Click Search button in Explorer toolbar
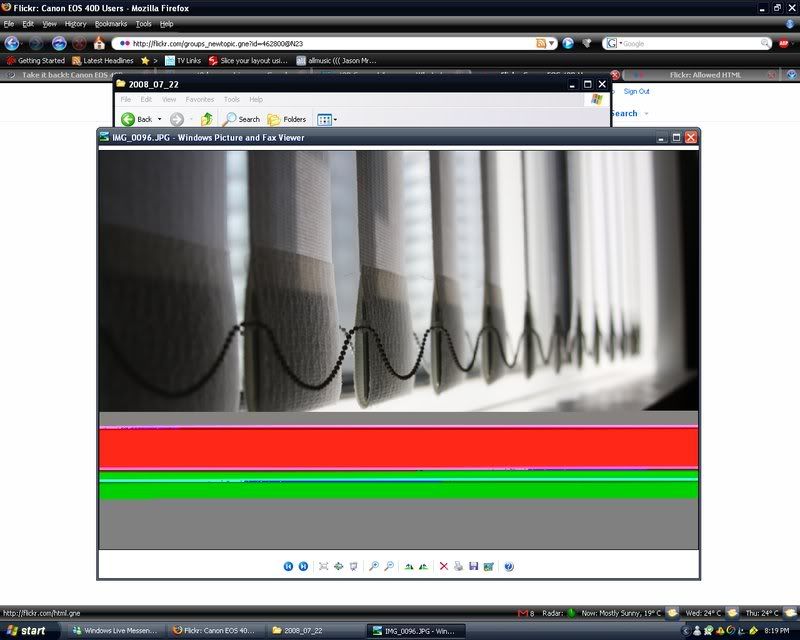 (x=241, y=119)
